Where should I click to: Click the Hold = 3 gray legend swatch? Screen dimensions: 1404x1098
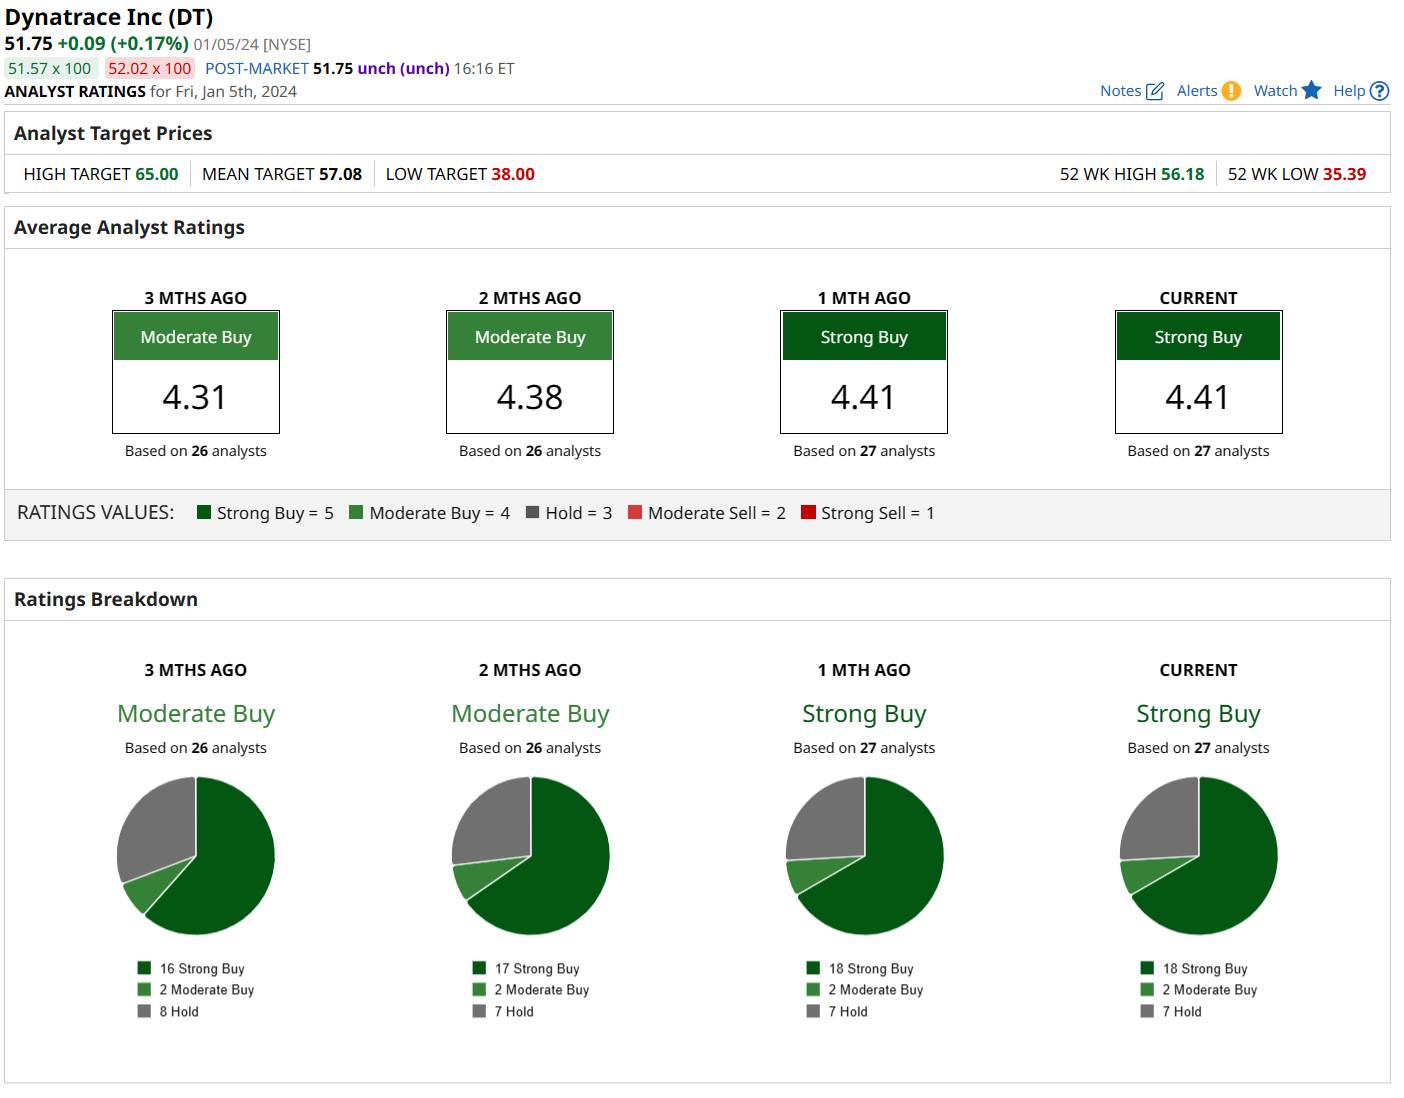pos(532,512)
